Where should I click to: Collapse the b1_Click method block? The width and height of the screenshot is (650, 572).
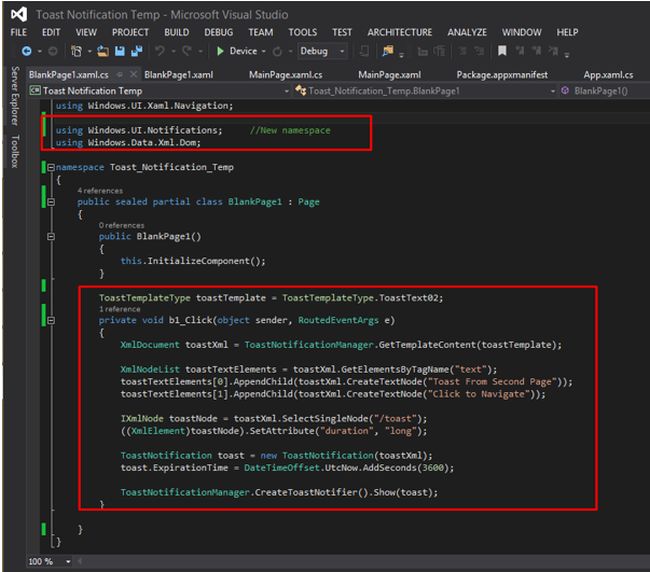tap(51, 320)
